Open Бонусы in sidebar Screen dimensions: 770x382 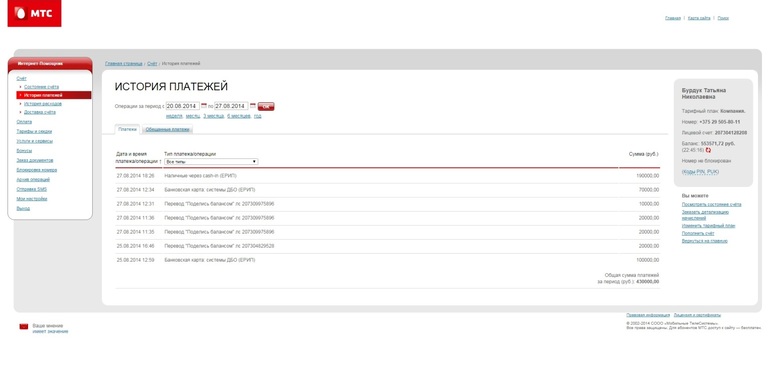24,151
